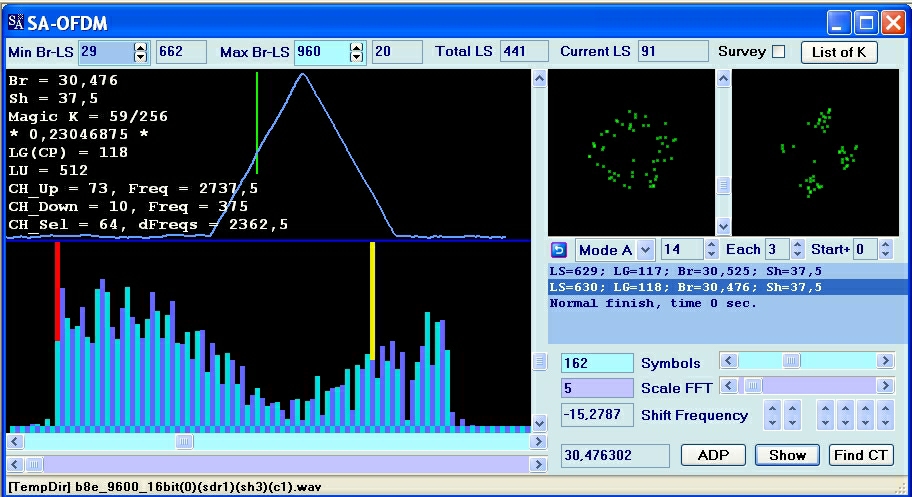Click the Symbols slider thumb
The image size is (912, 497).
point(790,361)
